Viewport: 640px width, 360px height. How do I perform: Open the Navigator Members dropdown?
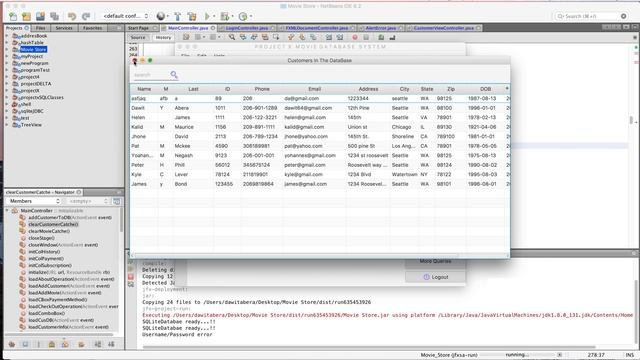[x=33, y=201]
